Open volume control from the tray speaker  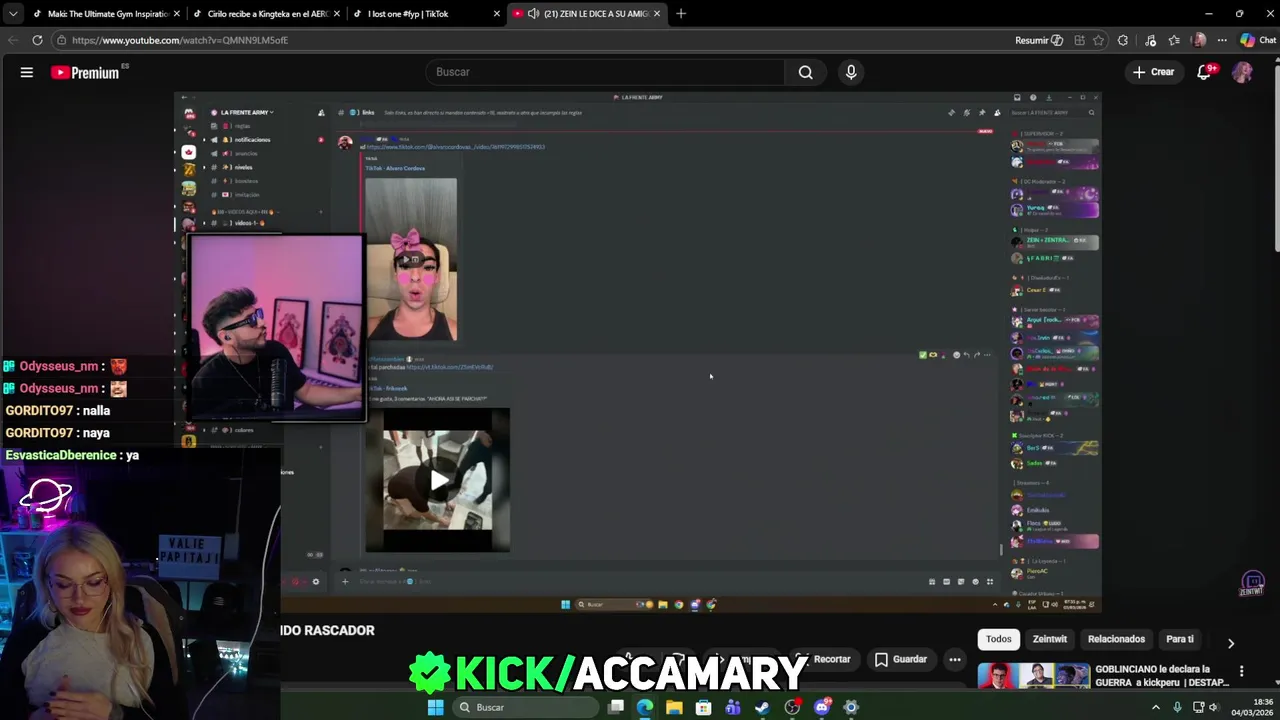click(1214, 707)
